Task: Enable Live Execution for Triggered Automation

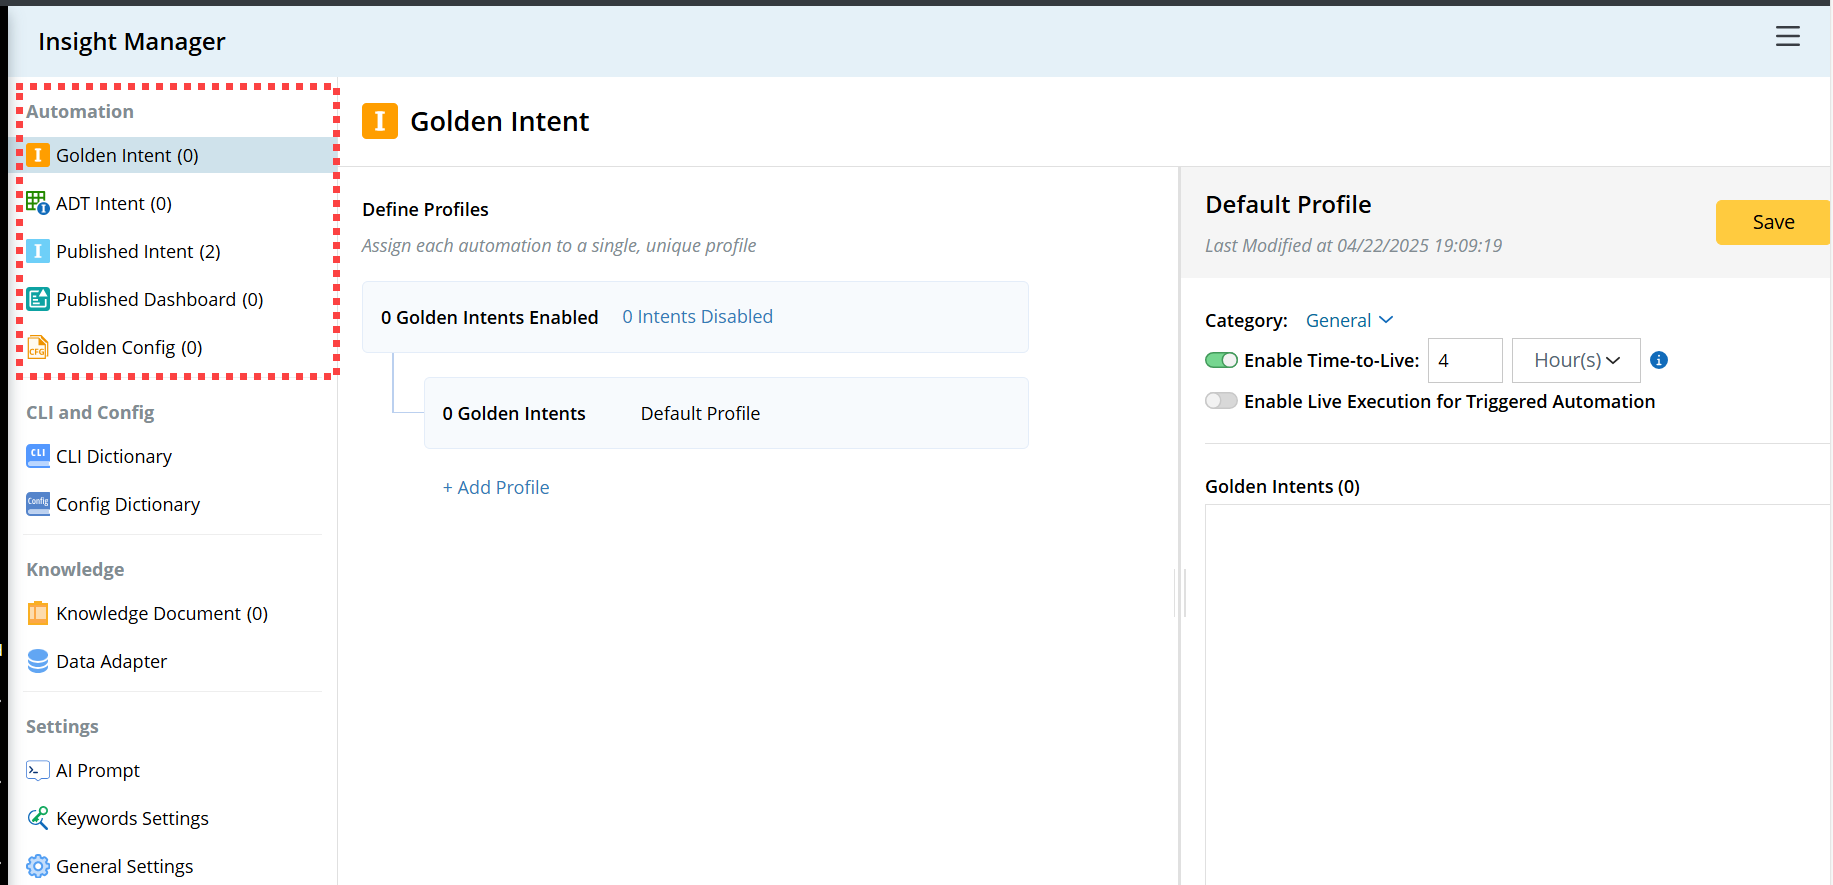Action: point(1221,401)
